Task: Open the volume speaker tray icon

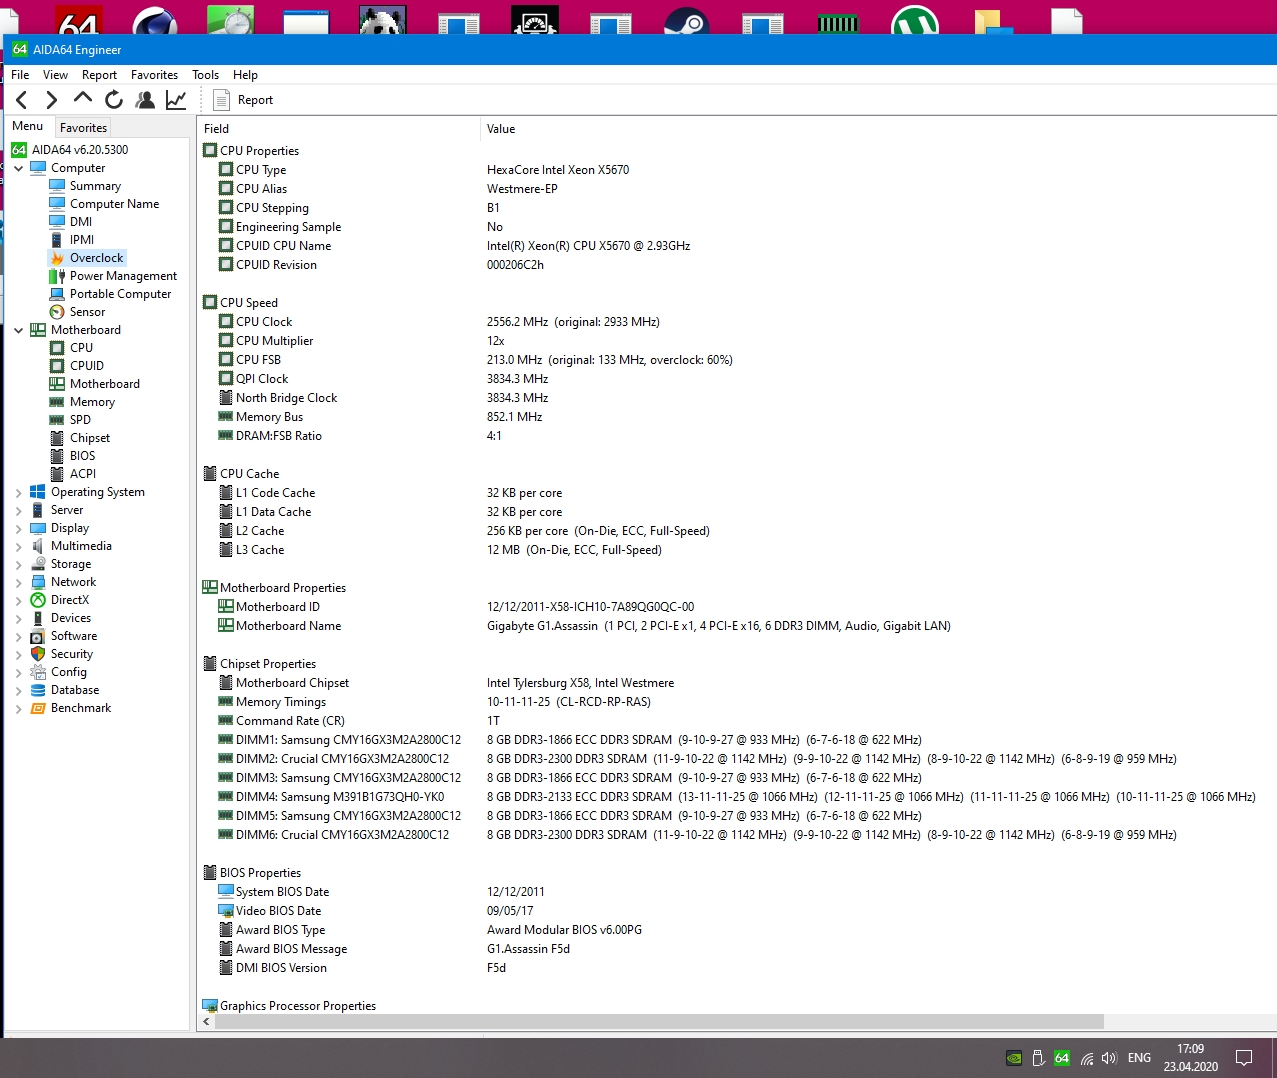Action: coord(1109,1058)
